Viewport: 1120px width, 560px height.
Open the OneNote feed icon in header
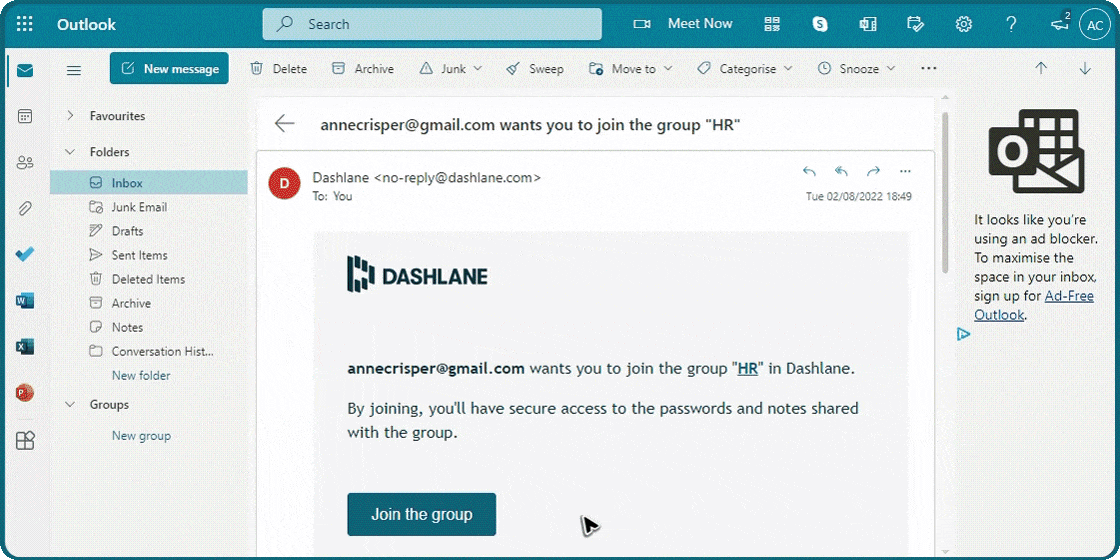[868, 24]
